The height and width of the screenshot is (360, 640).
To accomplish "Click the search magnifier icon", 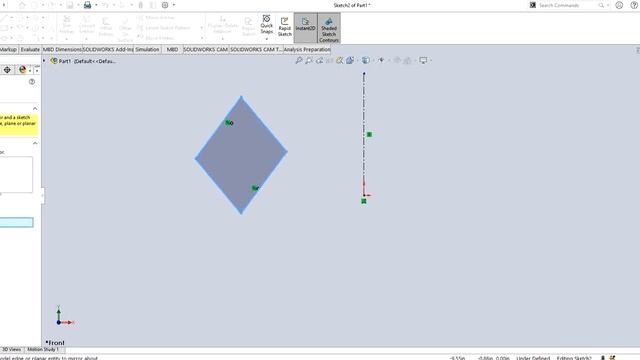I will point(601,5).
